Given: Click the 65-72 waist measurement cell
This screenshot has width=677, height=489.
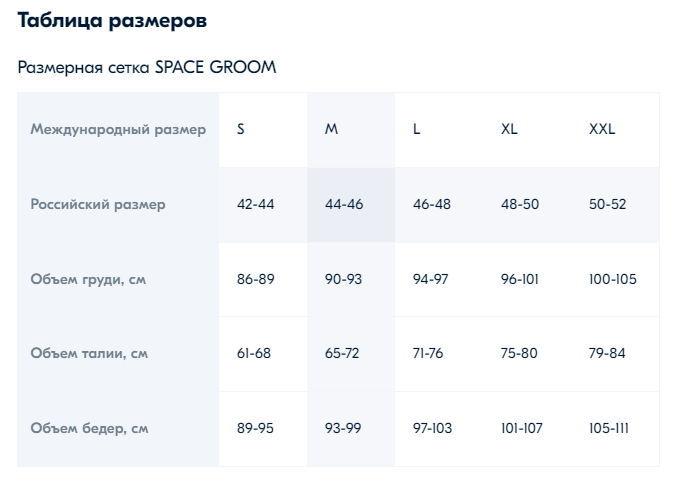Looking at the screenshot, I should (343, 354).
